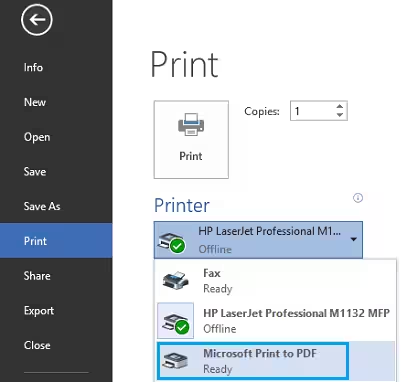Viewport: 402px width, 382px height.
Task: Increase copies with the up arrow
Action: click(x=340, y=107)
